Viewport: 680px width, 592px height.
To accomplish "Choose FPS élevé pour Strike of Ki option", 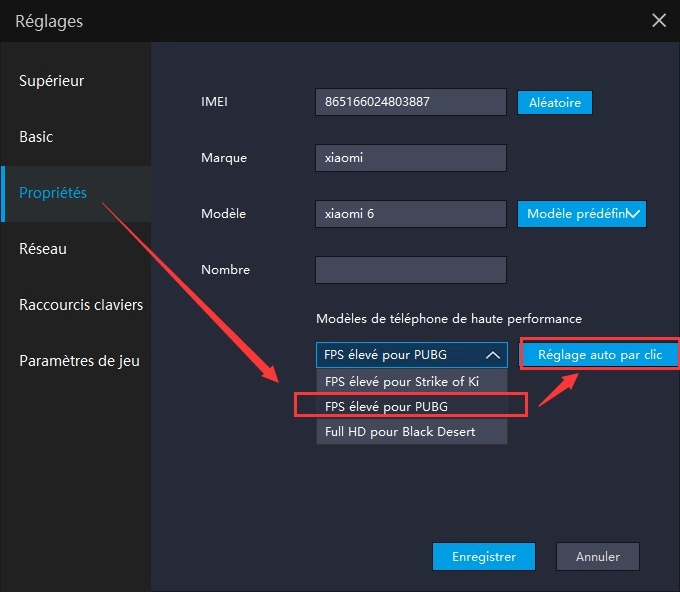I will tap(412, 382).
